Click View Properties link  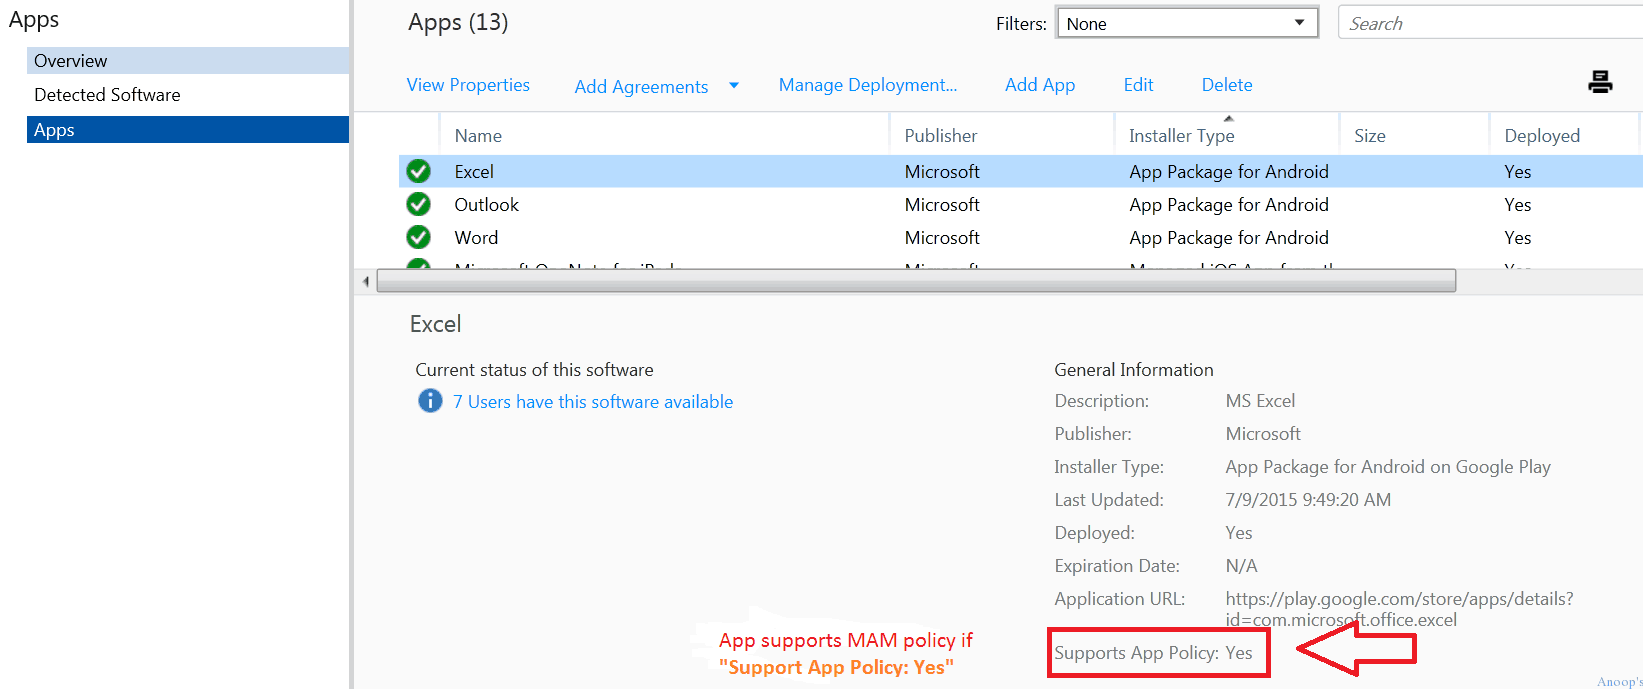click(468, 85)
